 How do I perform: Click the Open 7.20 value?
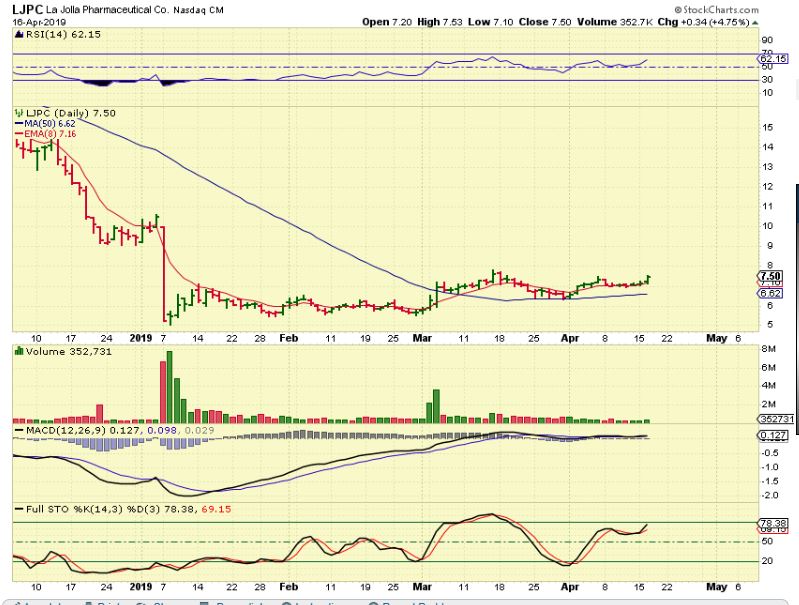(387, 22)
